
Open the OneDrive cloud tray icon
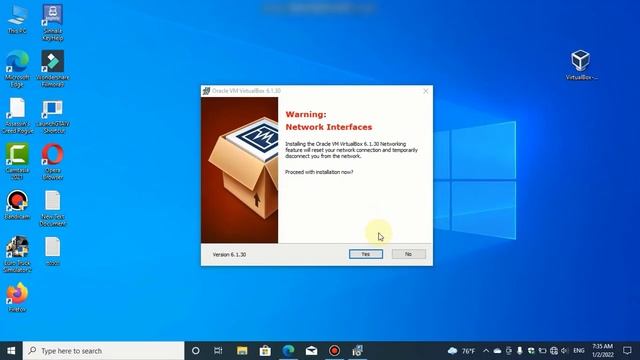coord(497,351)
